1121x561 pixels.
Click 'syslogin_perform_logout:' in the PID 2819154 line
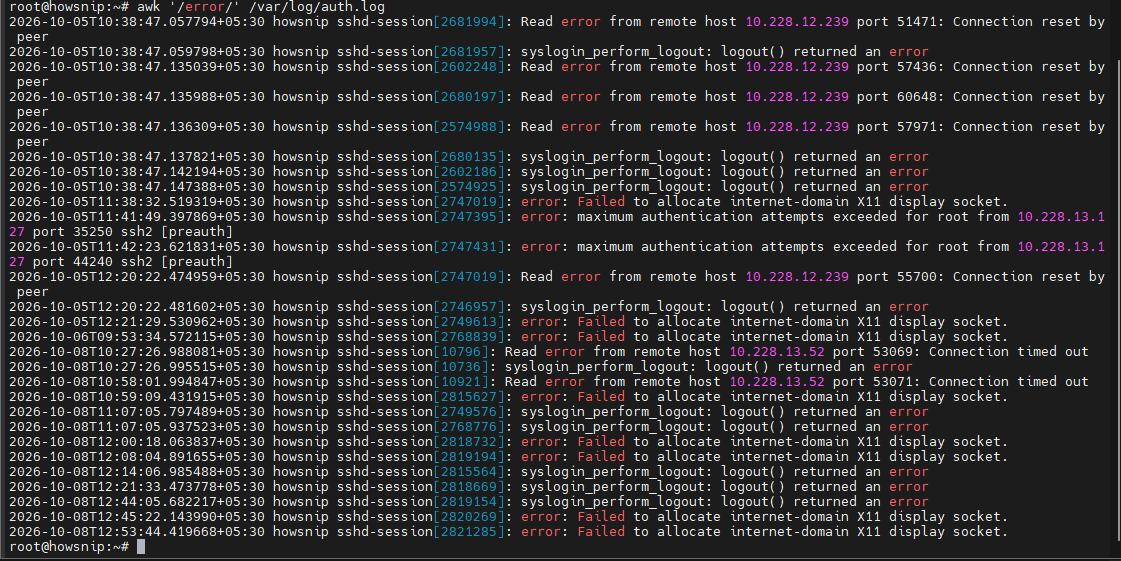coord(617,502)
